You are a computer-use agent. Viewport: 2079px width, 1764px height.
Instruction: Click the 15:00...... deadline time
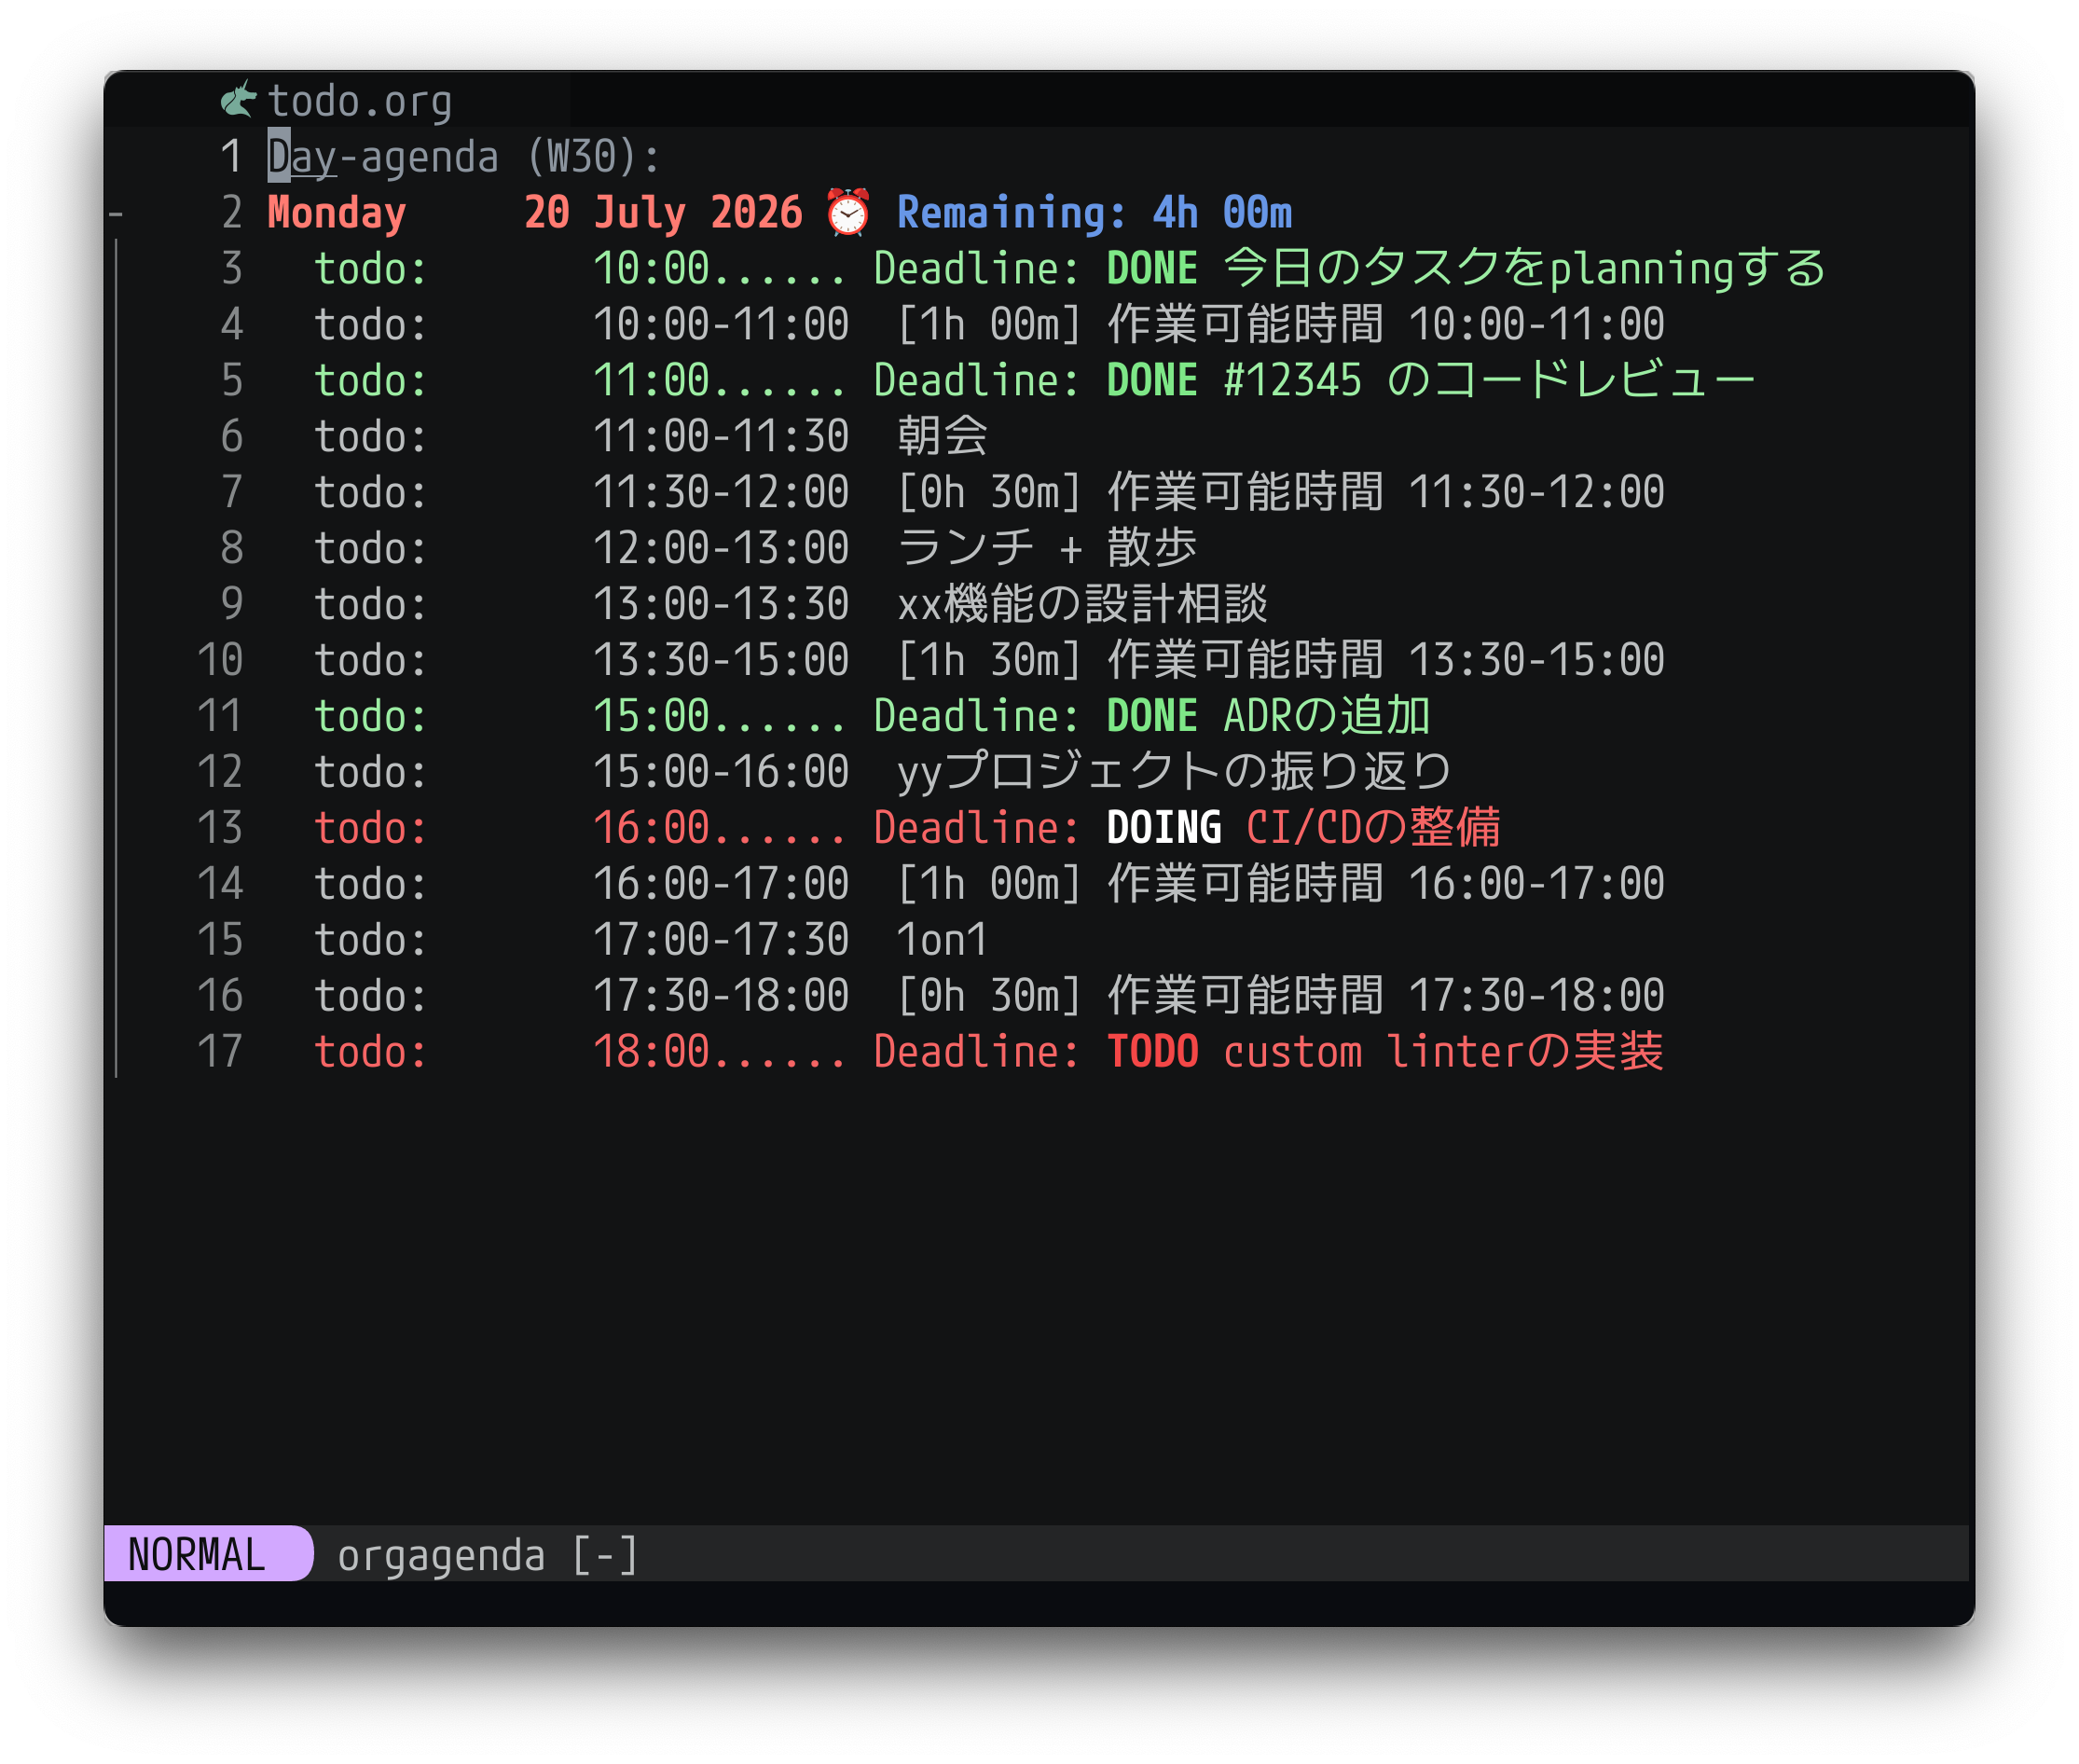click(720, 717)
